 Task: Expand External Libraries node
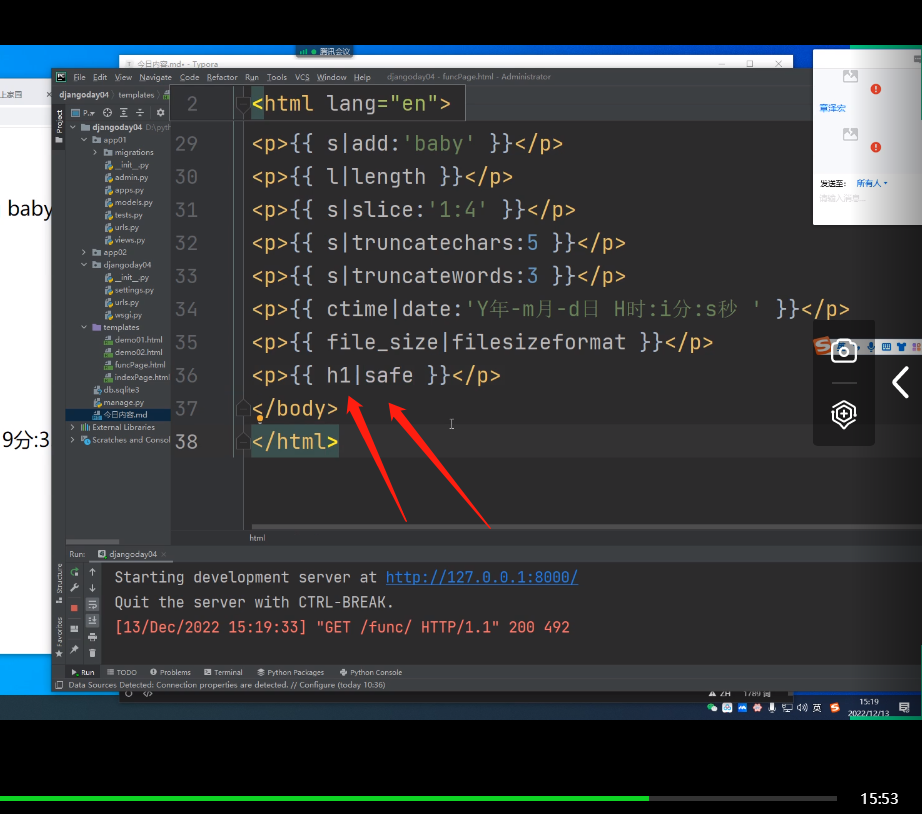click(73, 427)
